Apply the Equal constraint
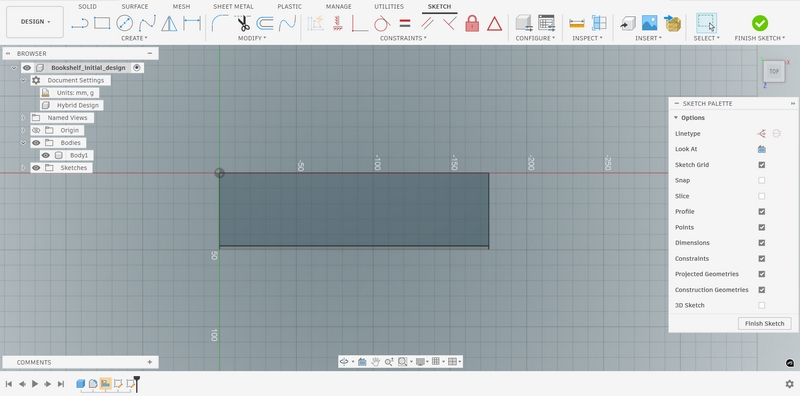Screen dimensions: 800x396 click(405, 23)
